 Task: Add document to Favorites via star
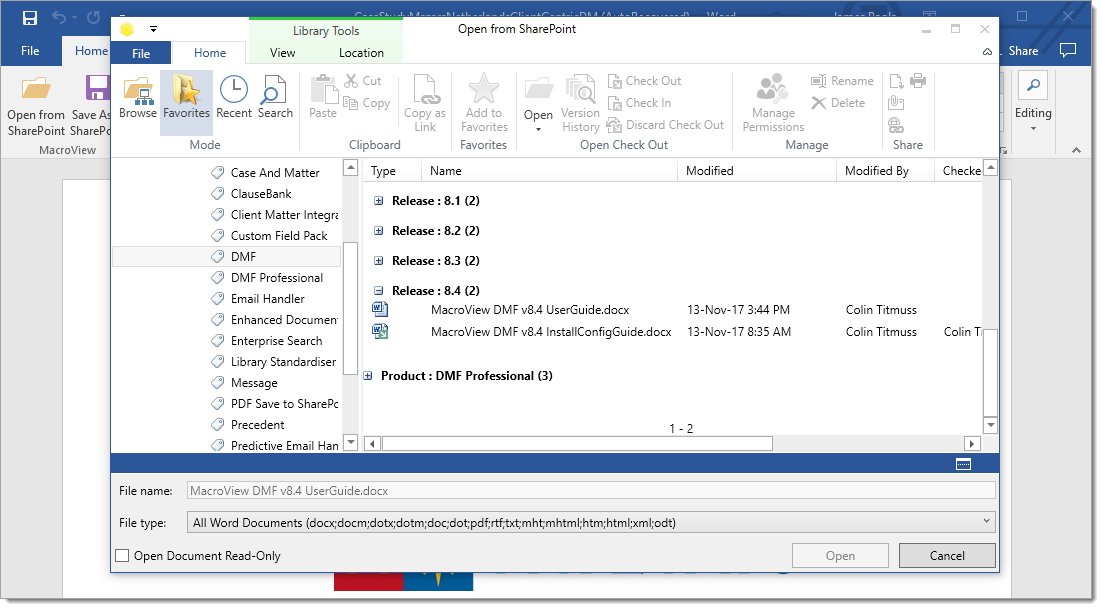pos(484,103)
